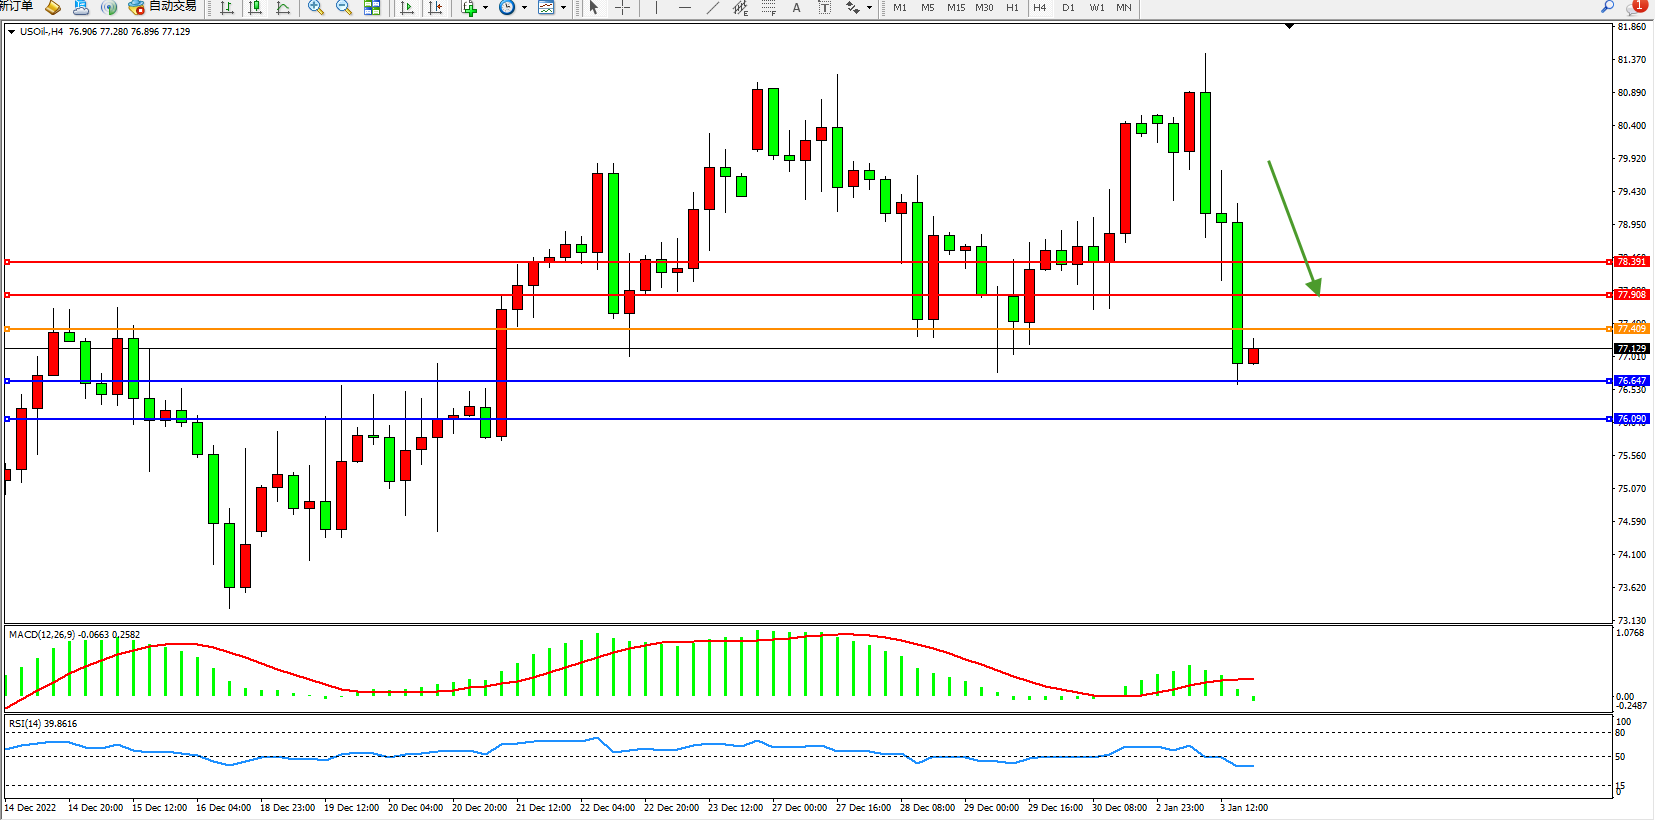Click the zoom out magnifier icon

[344, 8]
